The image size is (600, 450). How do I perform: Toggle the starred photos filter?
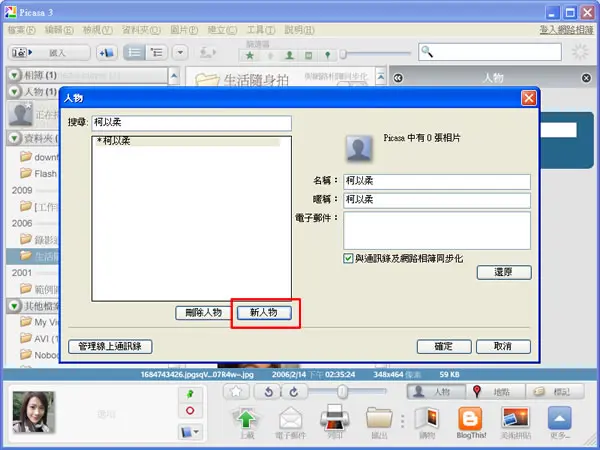pos(250,56)
